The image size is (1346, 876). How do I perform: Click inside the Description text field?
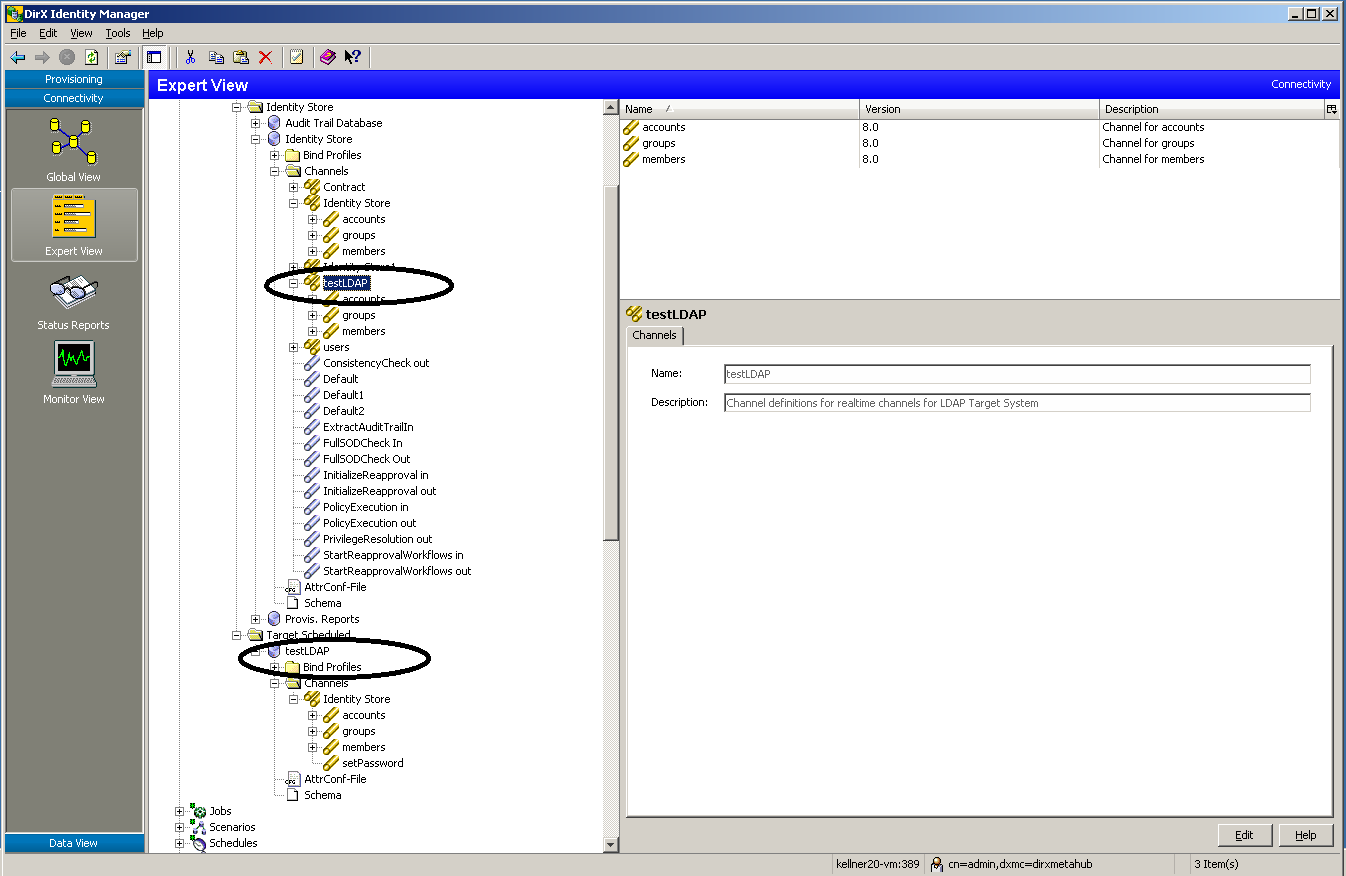click(1016, 403)
